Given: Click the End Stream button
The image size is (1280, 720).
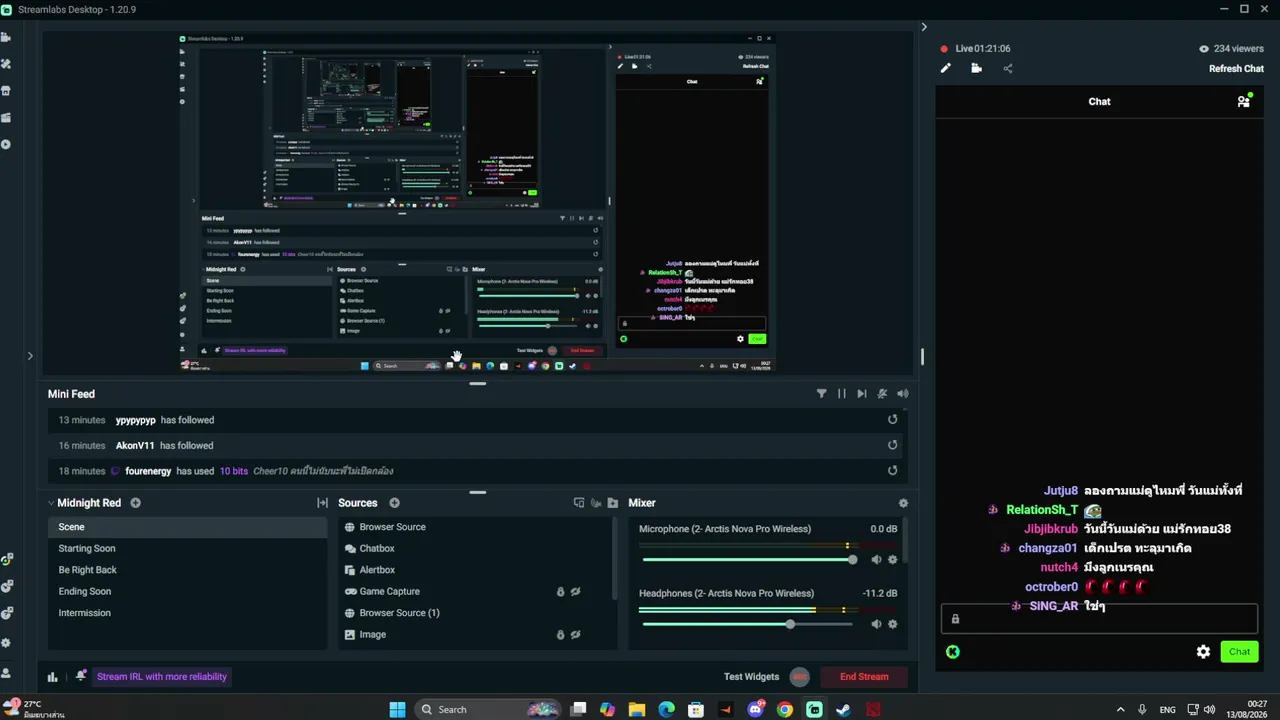Looking at the screenshot, I should tap(864, 677).
